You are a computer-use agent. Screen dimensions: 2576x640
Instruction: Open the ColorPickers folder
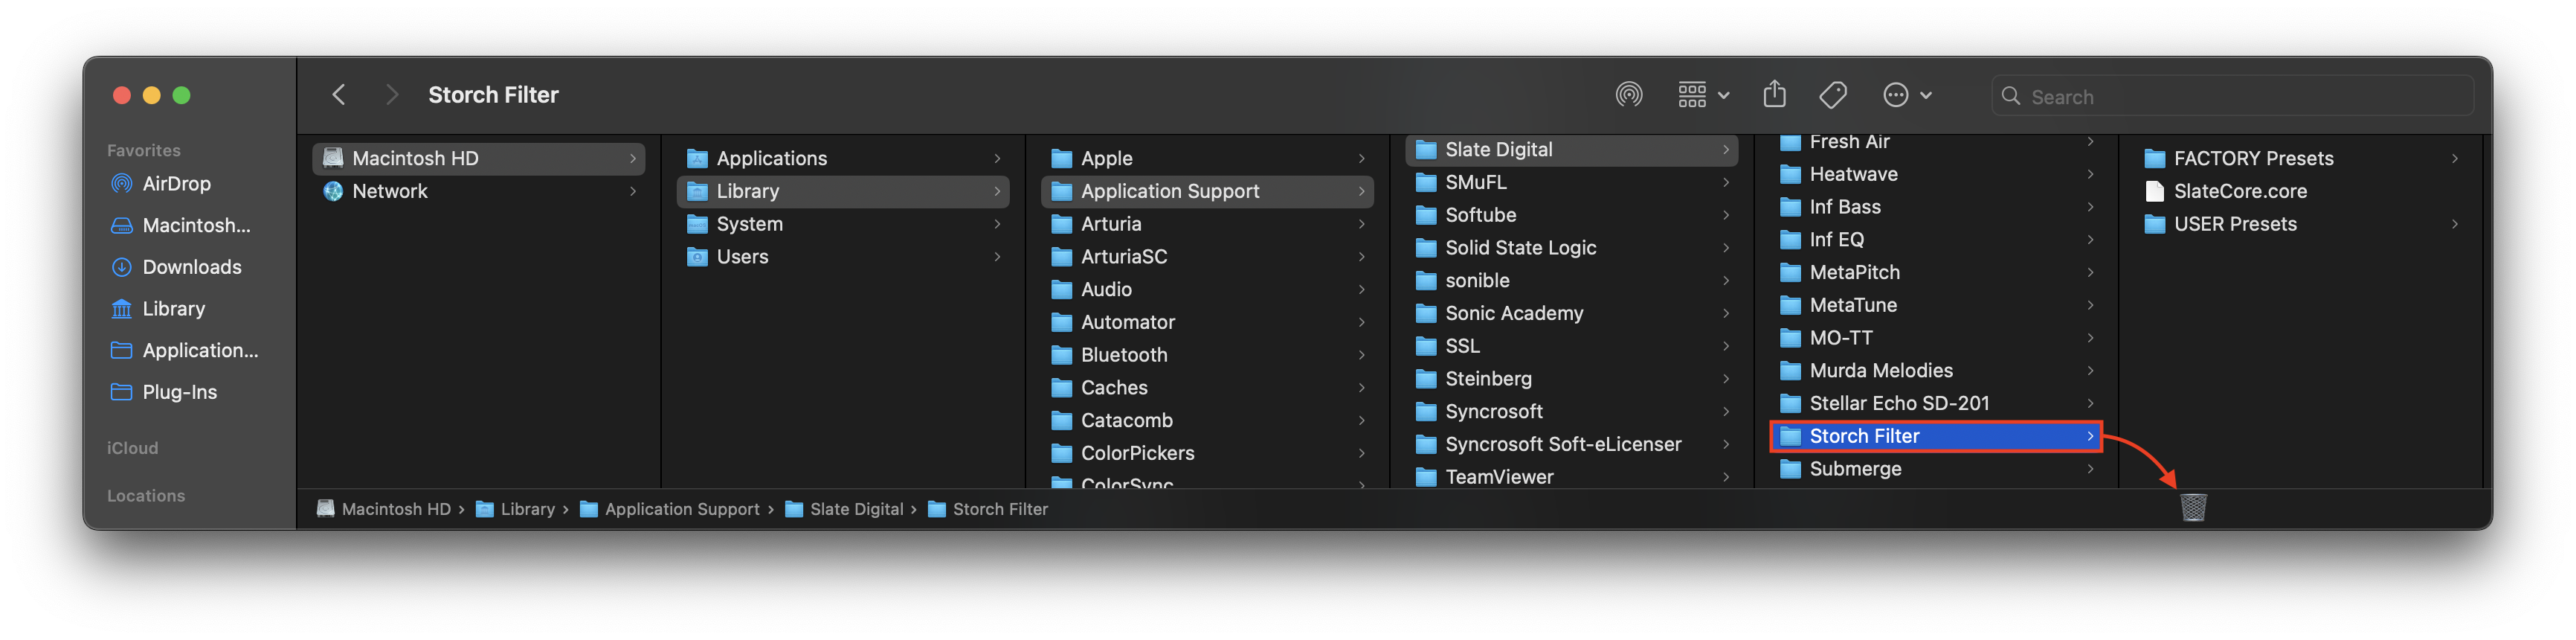(x=1208, y=453)
